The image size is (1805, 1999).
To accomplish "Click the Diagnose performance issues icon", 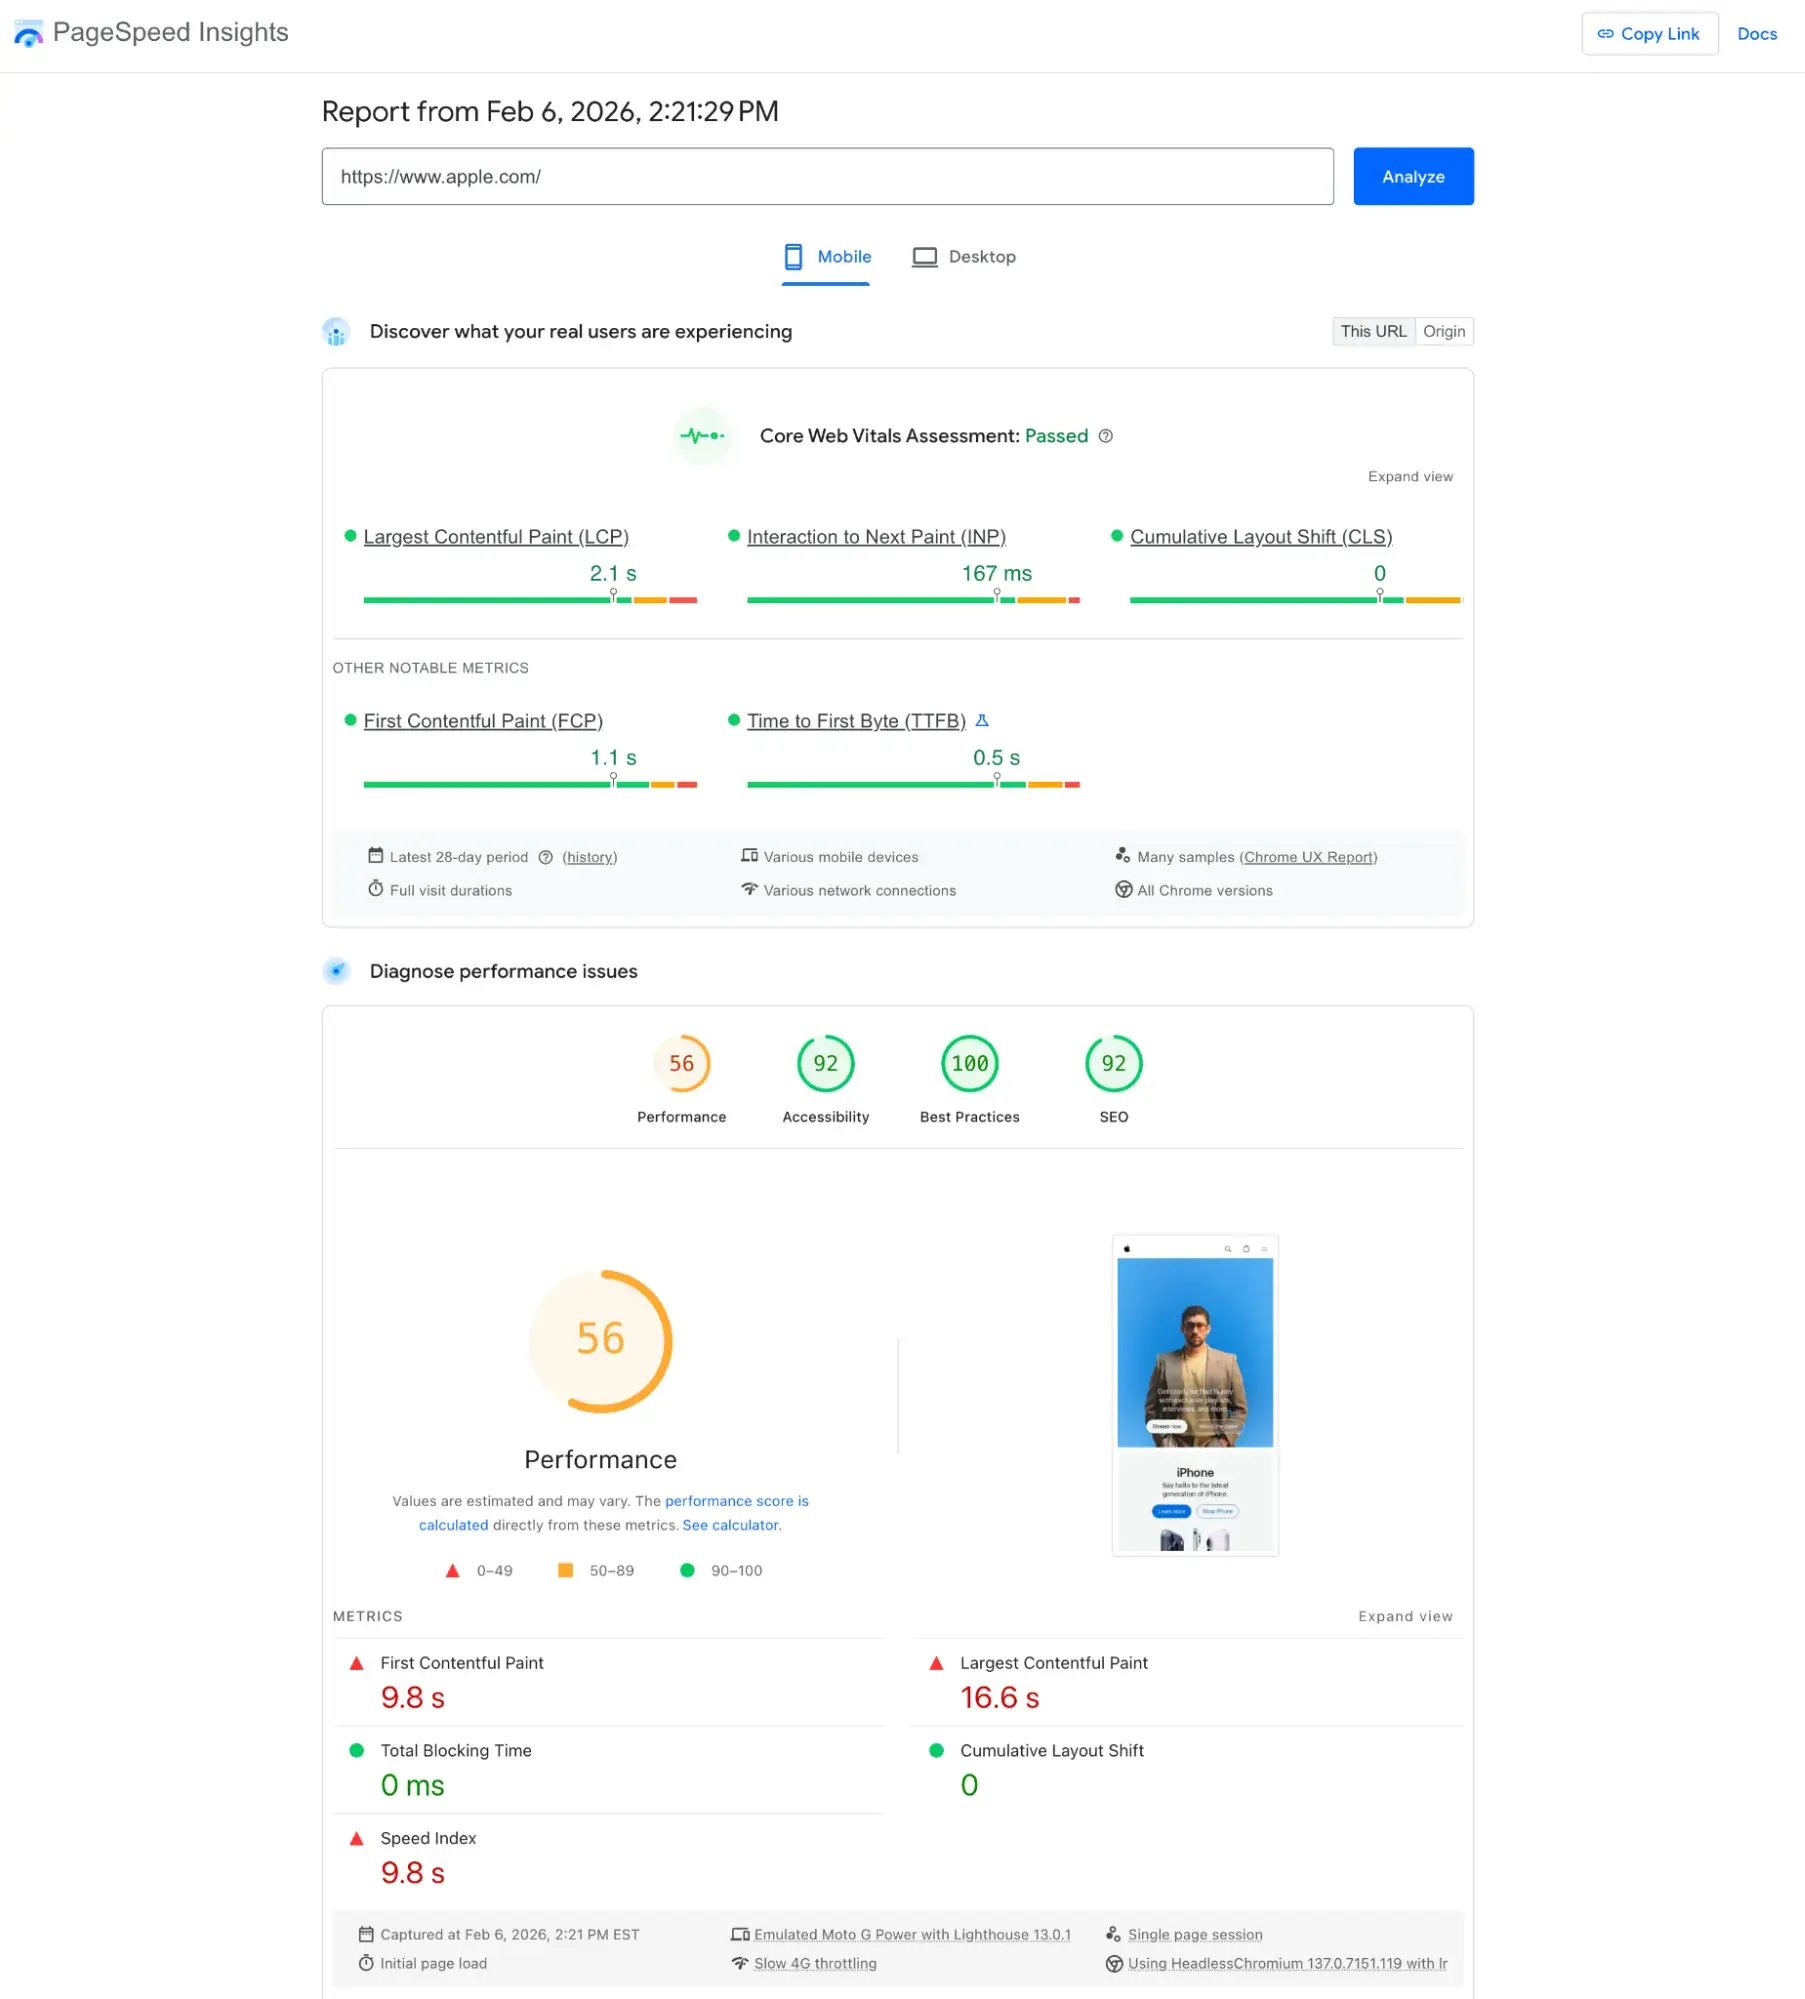I will click(337, 970).
